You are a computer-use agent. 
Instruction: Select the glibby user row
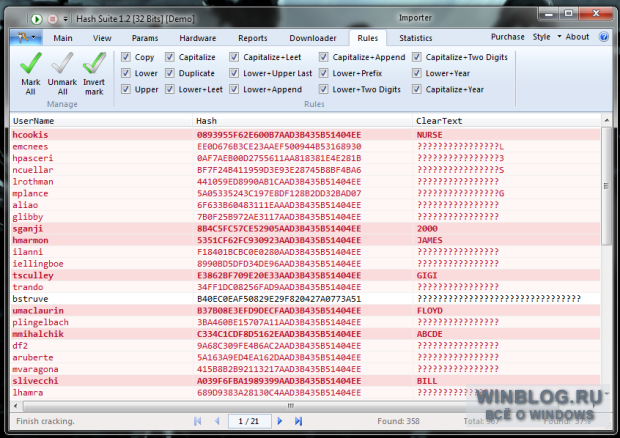(x=305, y=216)
